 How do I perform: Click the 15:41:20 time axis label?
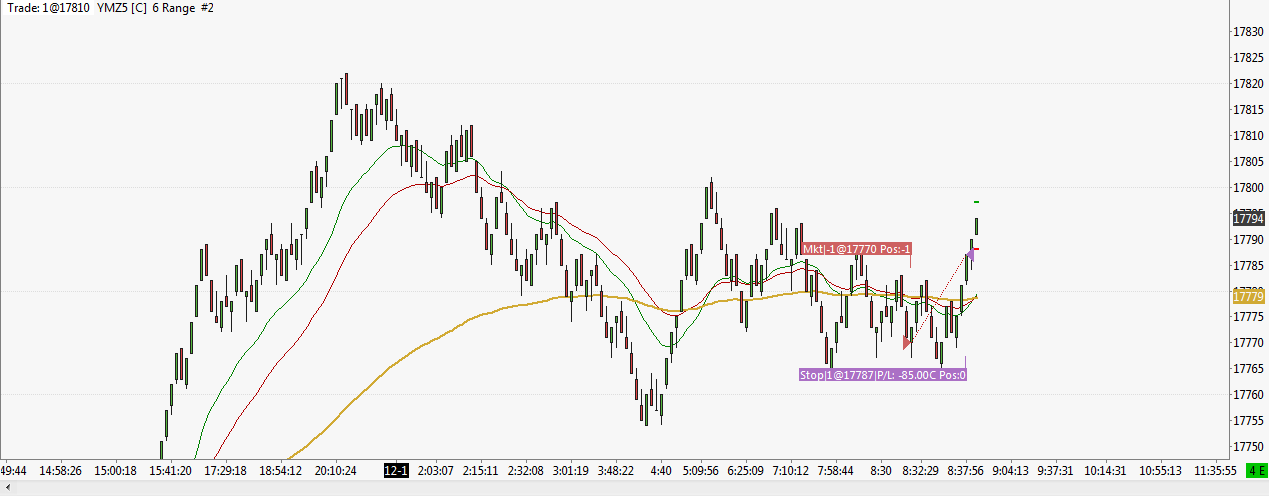[171, 470]
